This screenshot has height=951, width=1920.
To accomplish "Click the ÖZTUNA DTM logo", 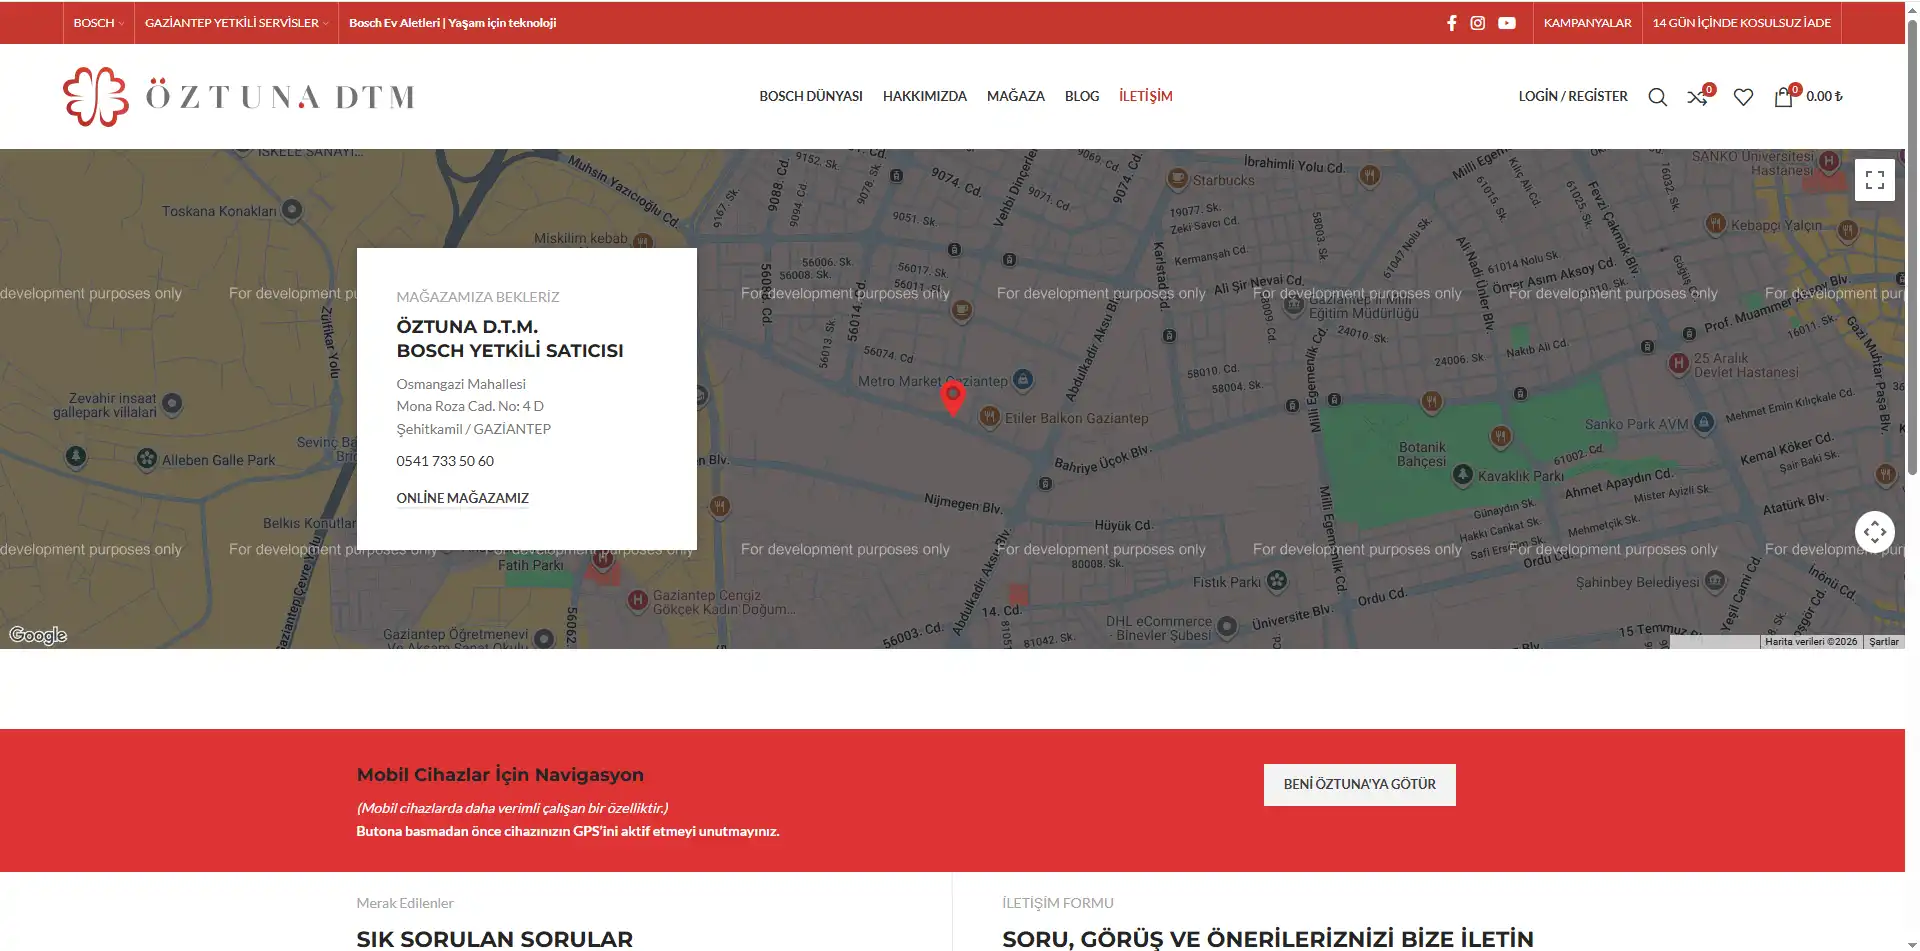I will (238, 97).
